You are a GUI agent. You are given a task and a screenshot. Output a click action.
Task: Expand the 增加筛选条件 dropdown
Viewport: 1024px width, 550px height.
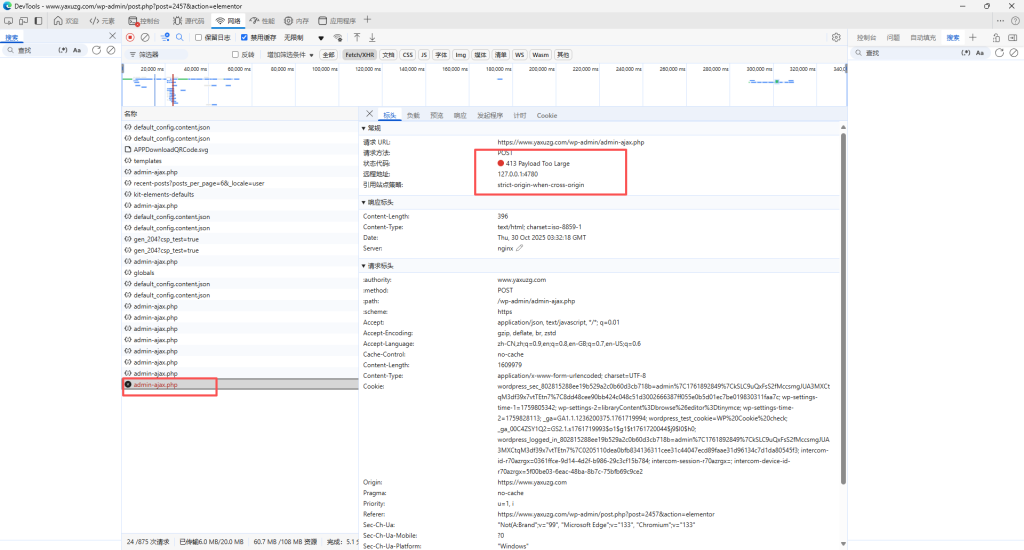289,54
